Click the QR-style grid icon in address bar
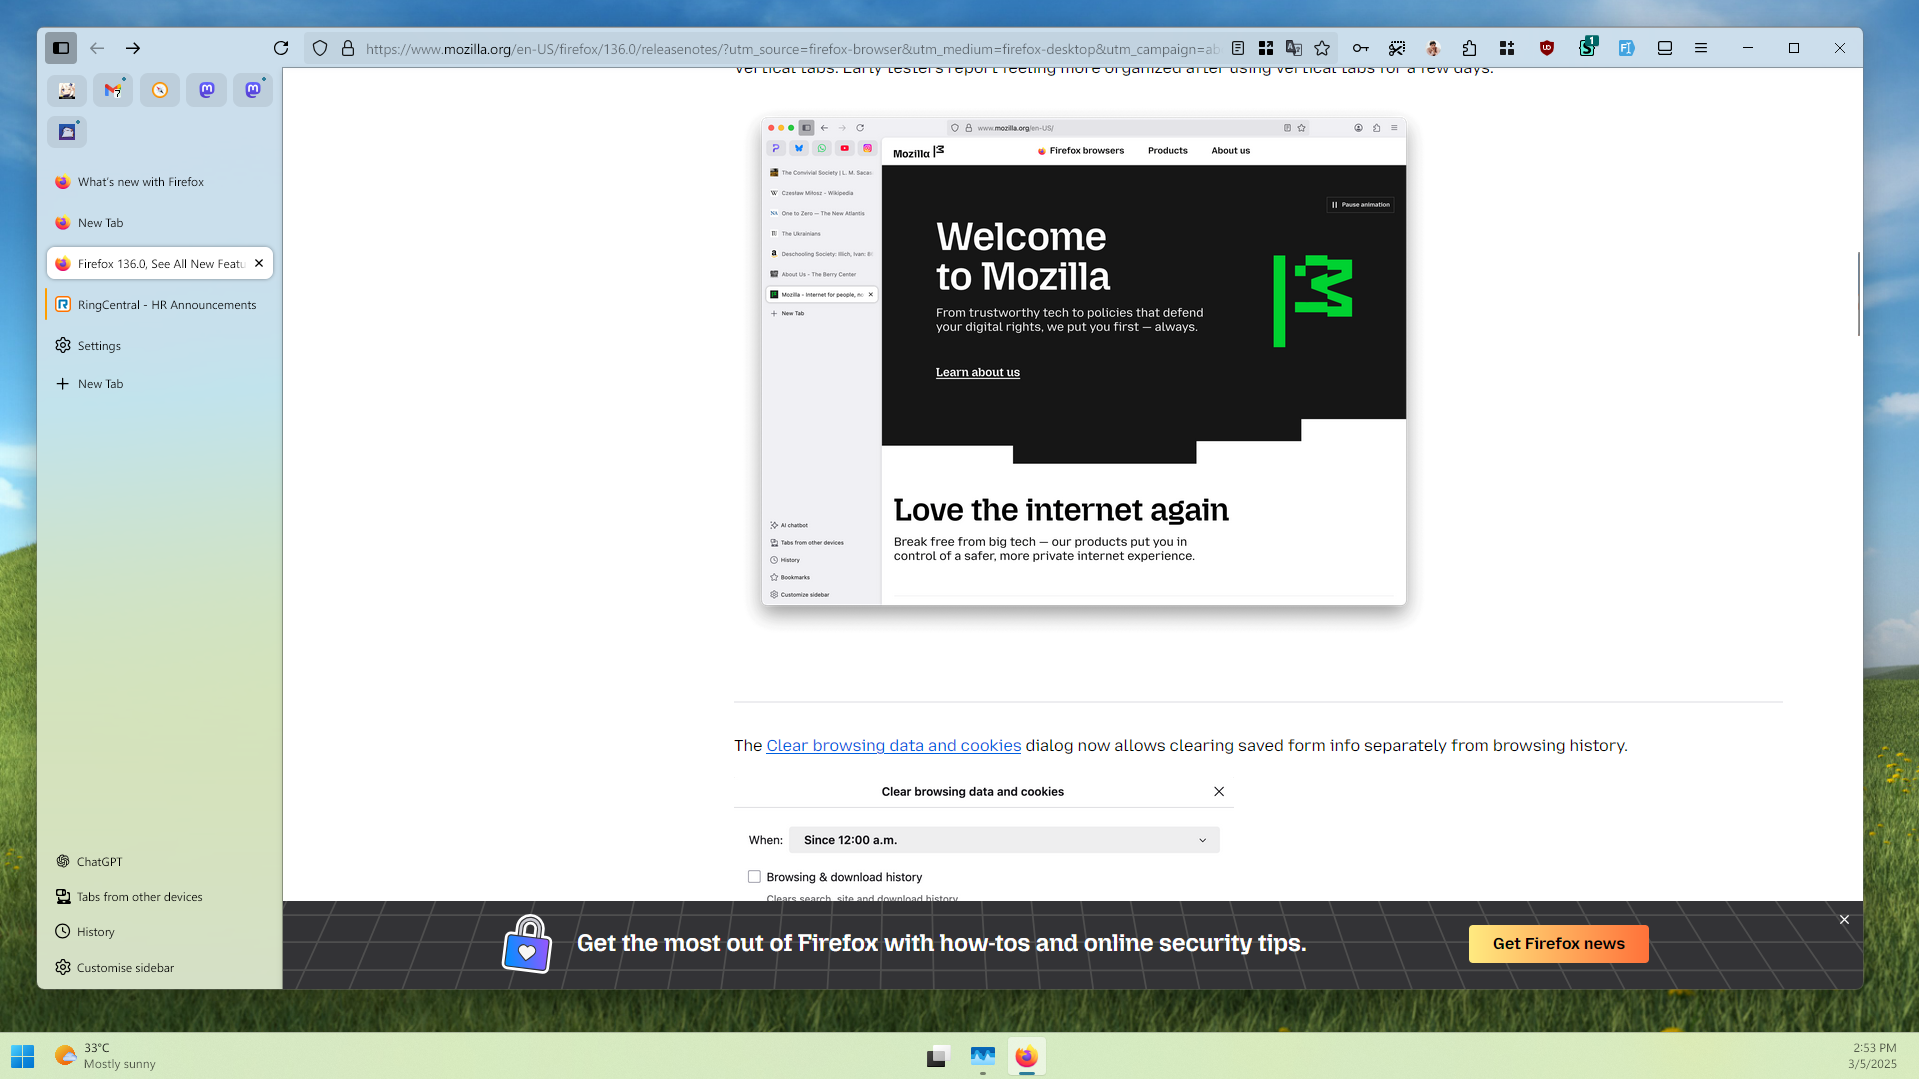Image resolution: width=1919 pixels, height=1079 pixels. point(1266,48)
